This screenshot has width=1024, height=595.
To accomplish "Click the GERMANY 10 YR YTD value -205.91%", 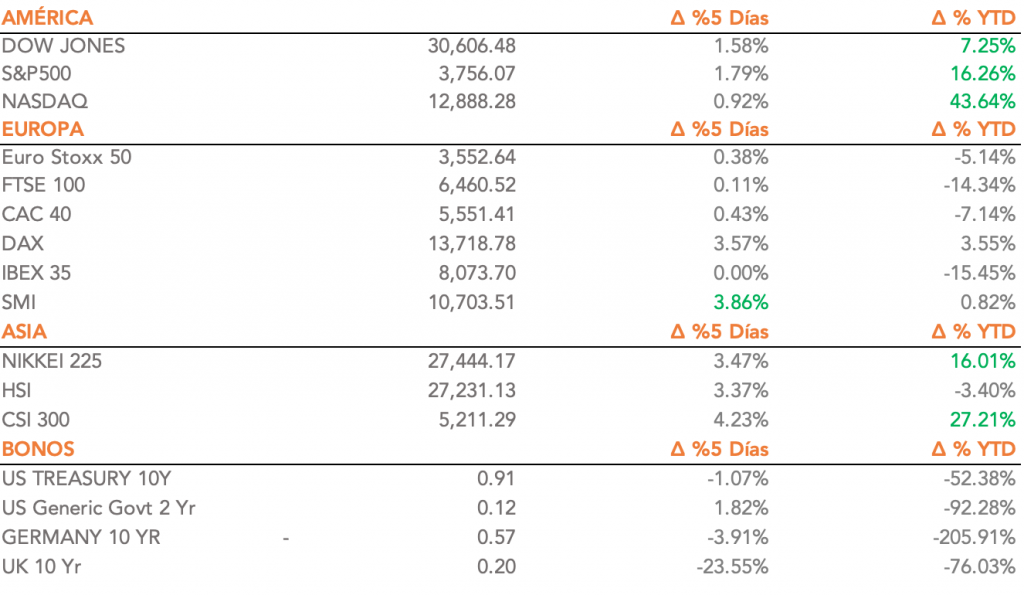I will 975,537.
